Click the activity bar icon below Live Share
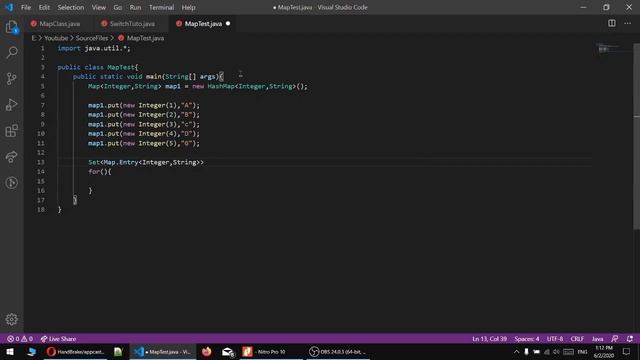The height and width of the screenshot is (360, 640). pos(11,182)
